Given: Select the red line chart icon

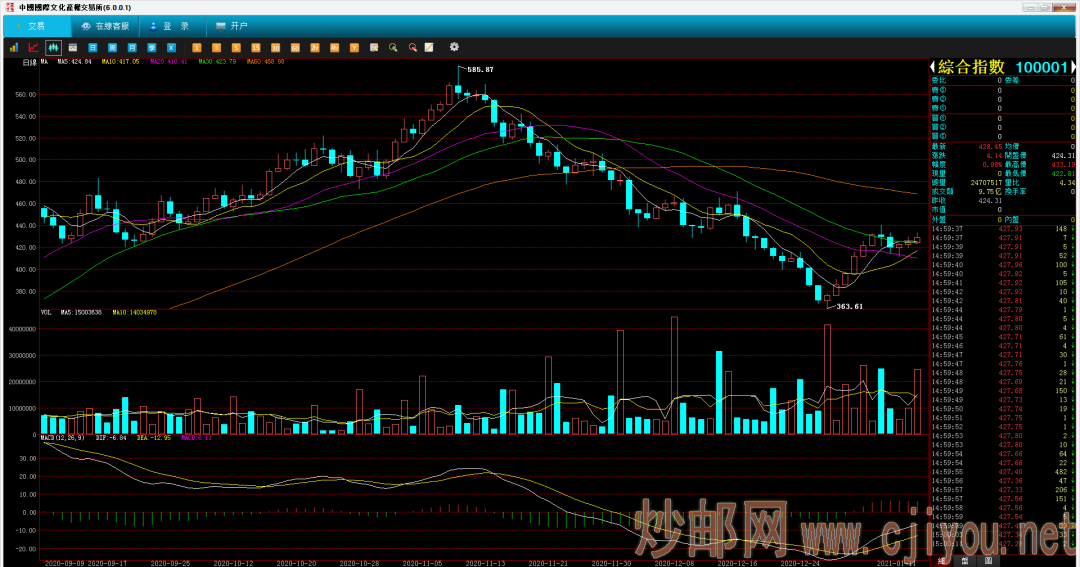Looking at the screenshot, I should [33, 47].
